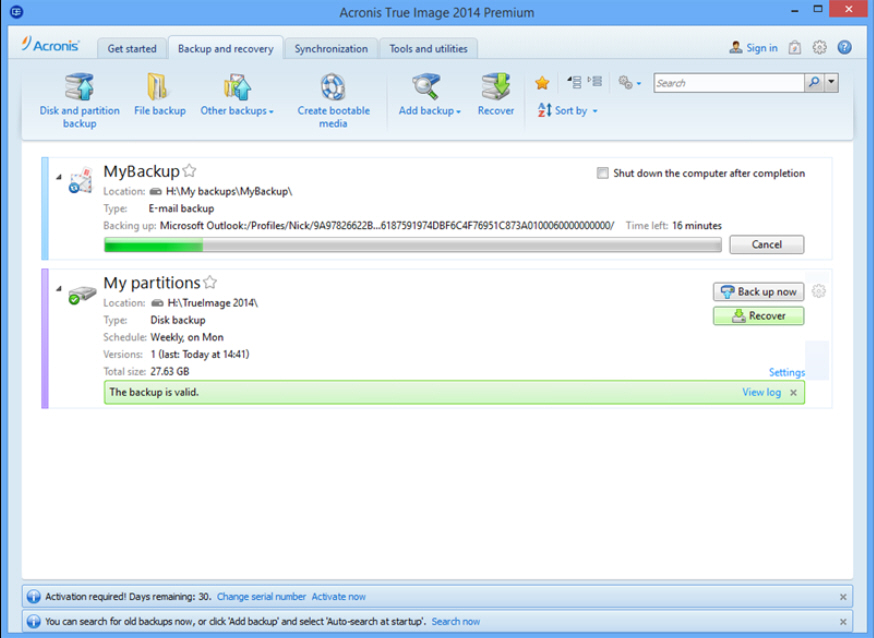Viewport: 874px width, 638px height.
Task: Close the activation required notice
Action: (x=843, y=597)
